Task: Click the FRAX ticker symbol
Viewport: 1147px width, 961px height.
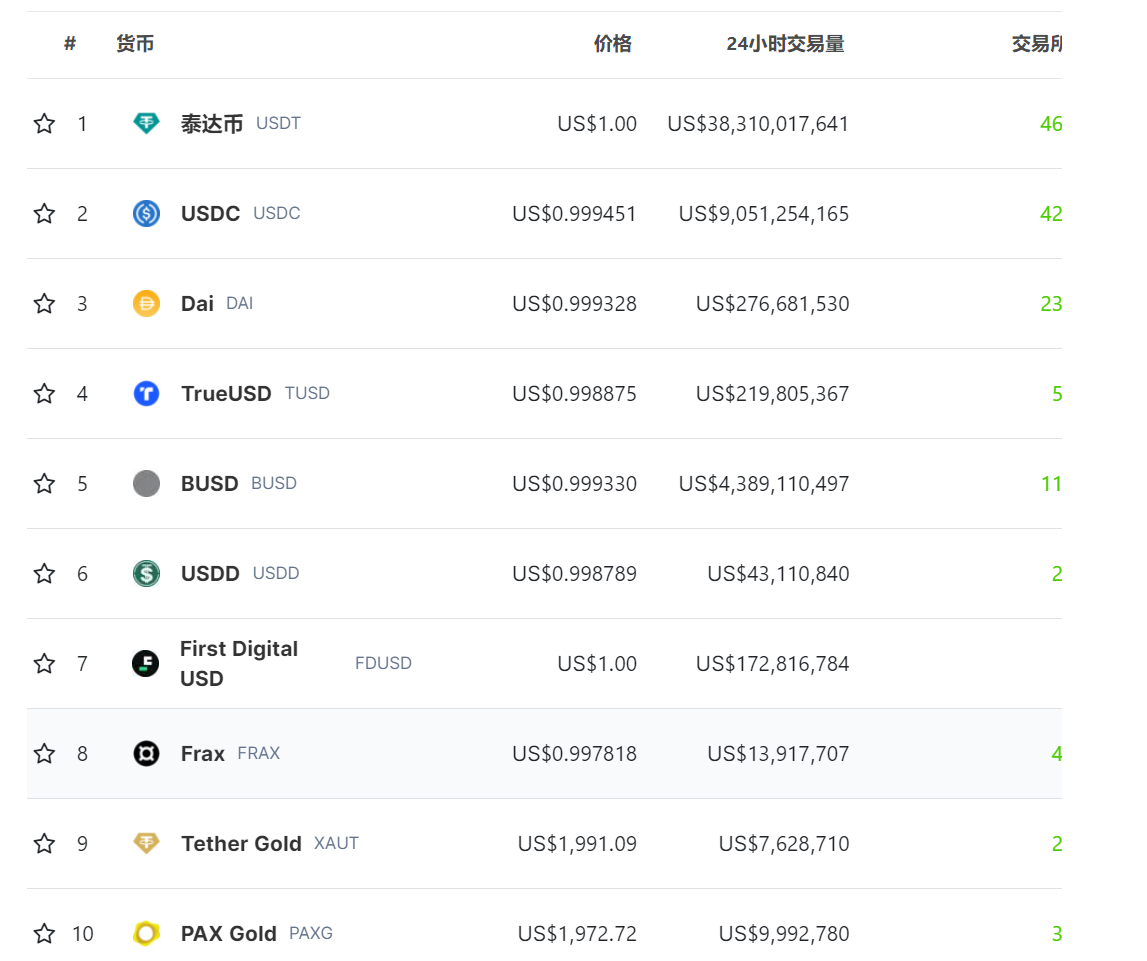Action: (x=259, y=753)
